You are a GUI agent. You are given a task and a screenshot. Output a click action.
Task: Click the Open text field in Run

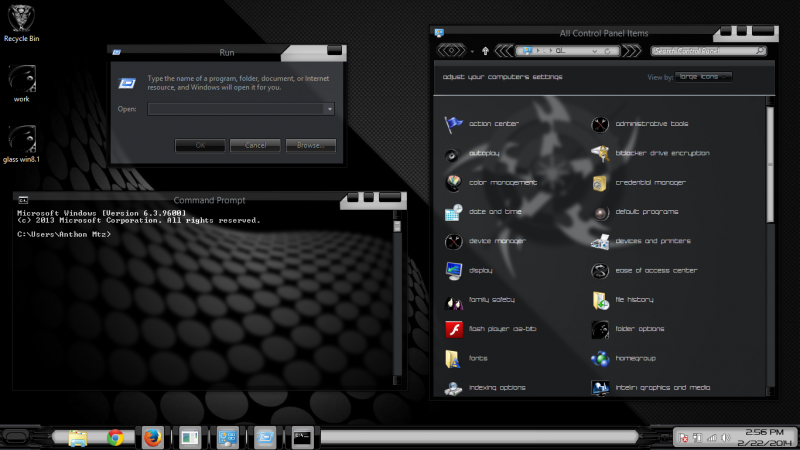pyautogui.click(x=236, y=109)
